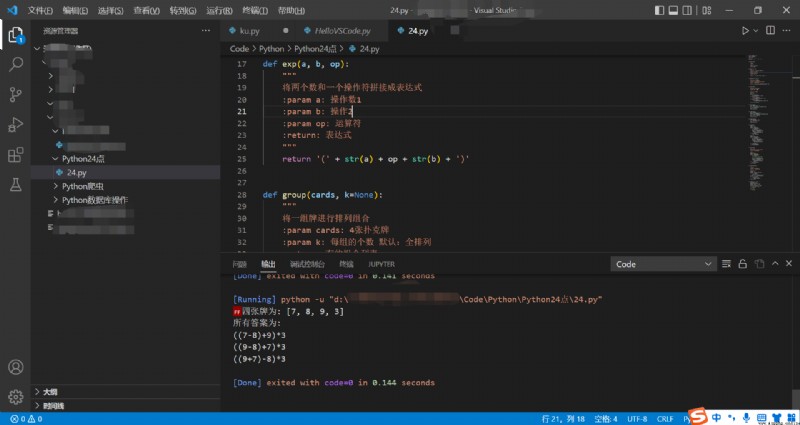Image resolution: width=800 pixels, height=425 pixels.
Task: Open output log in editor
Action: (760, 264)
